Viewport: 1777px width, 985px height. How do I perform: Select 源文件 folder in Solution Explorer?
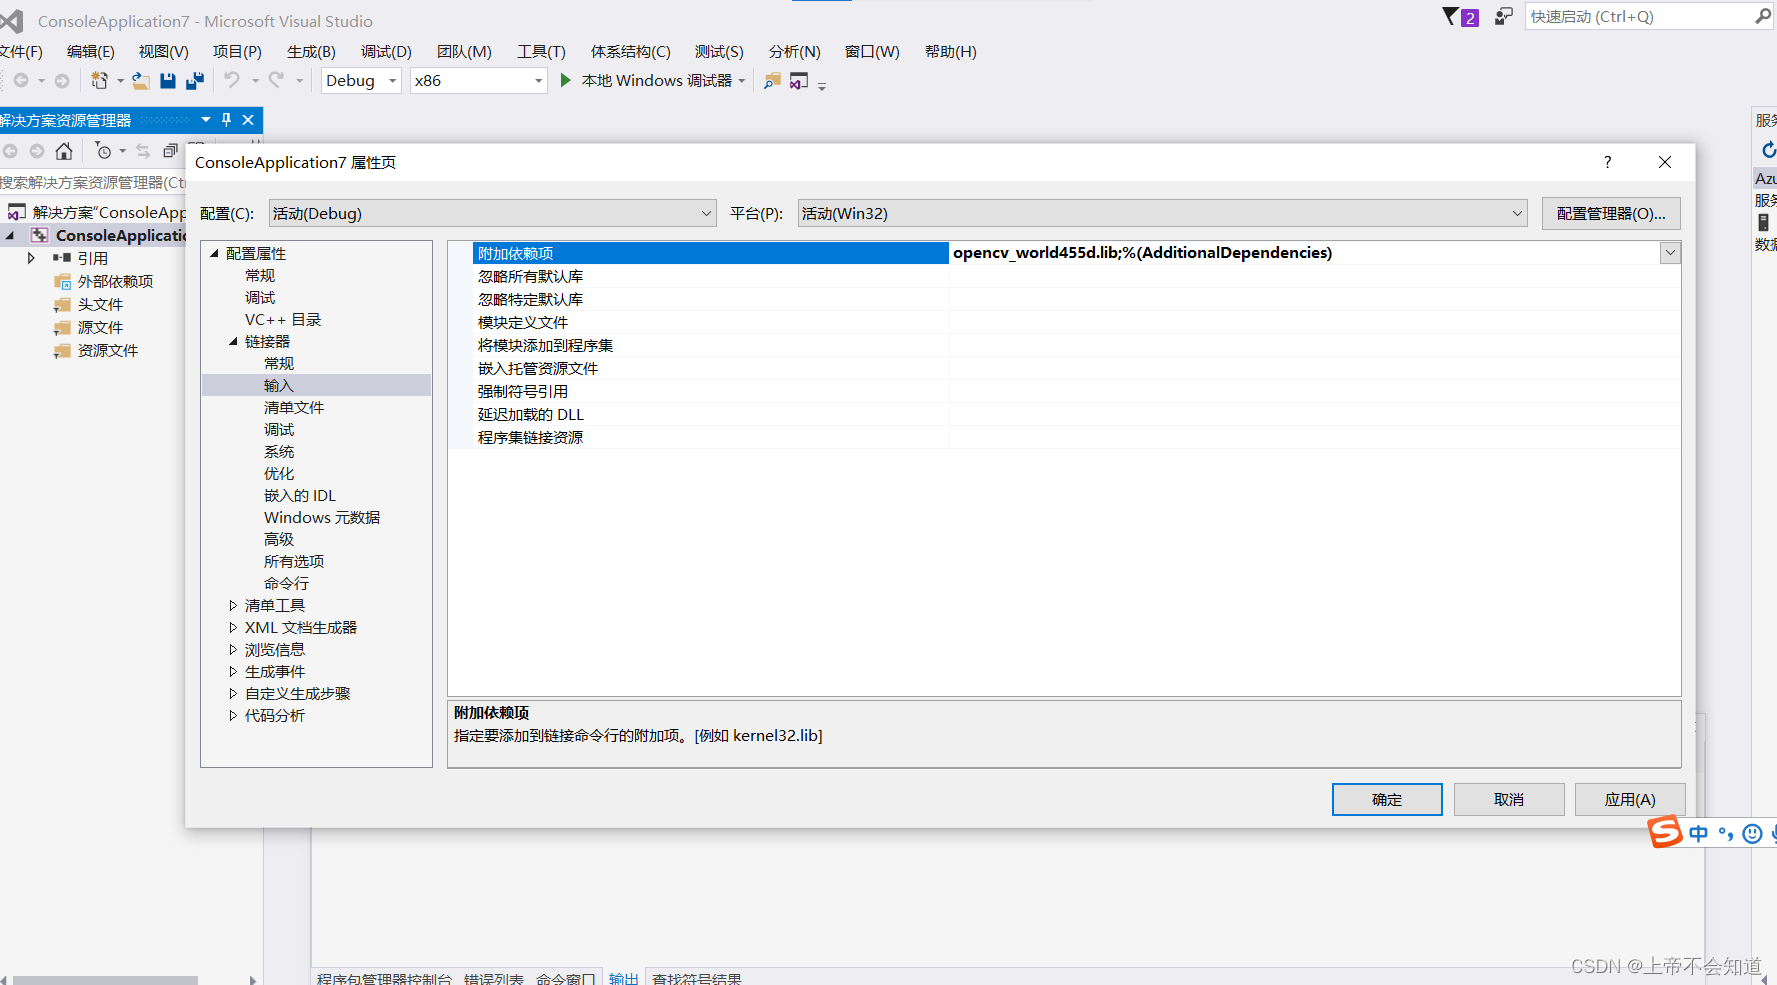pos(100,327)
